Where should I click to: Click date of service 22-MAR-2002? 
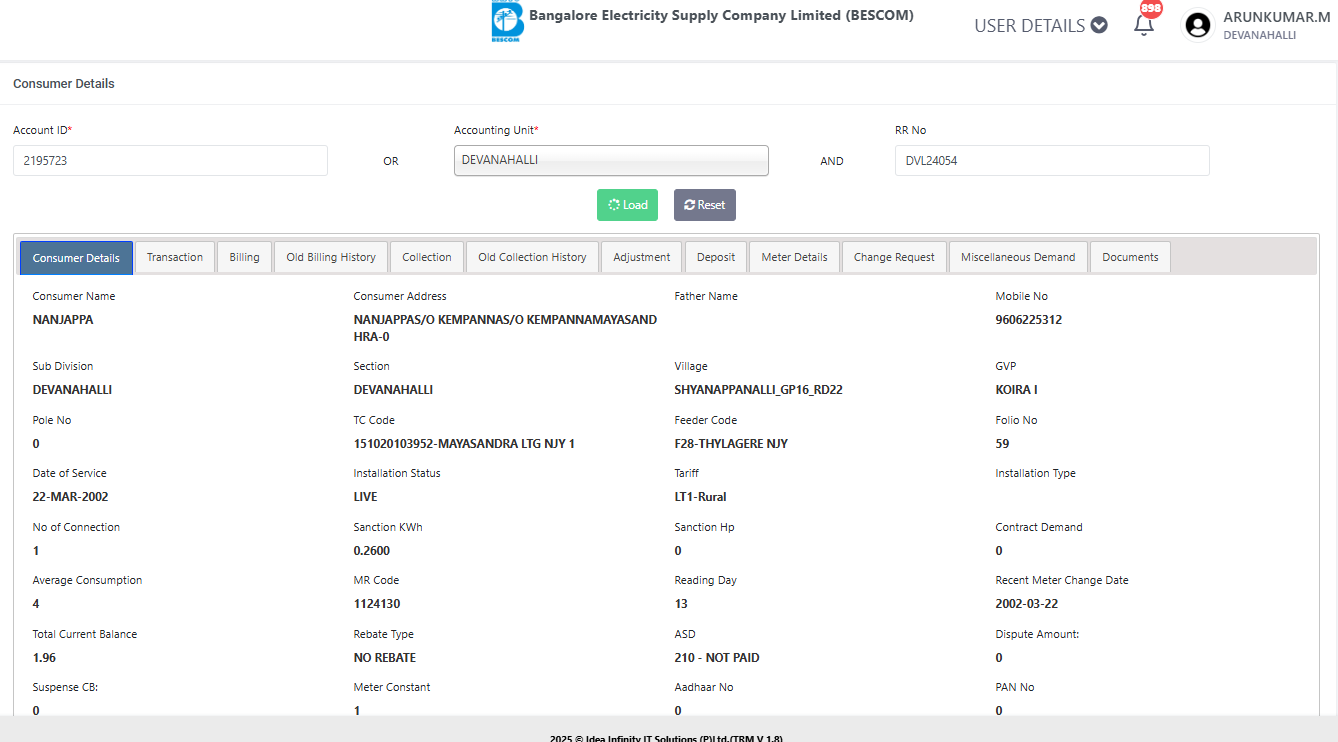[x=70, y=497]
